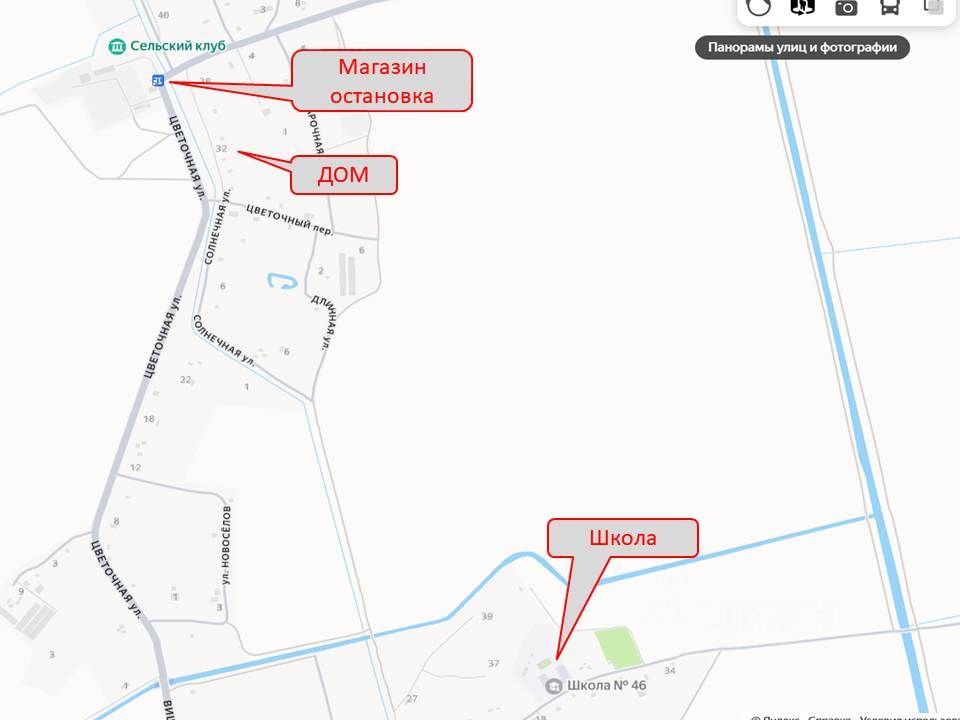This screenshot has height=720, width=960.
Task: Click the red Школа callout box
Action: (623, 538)
